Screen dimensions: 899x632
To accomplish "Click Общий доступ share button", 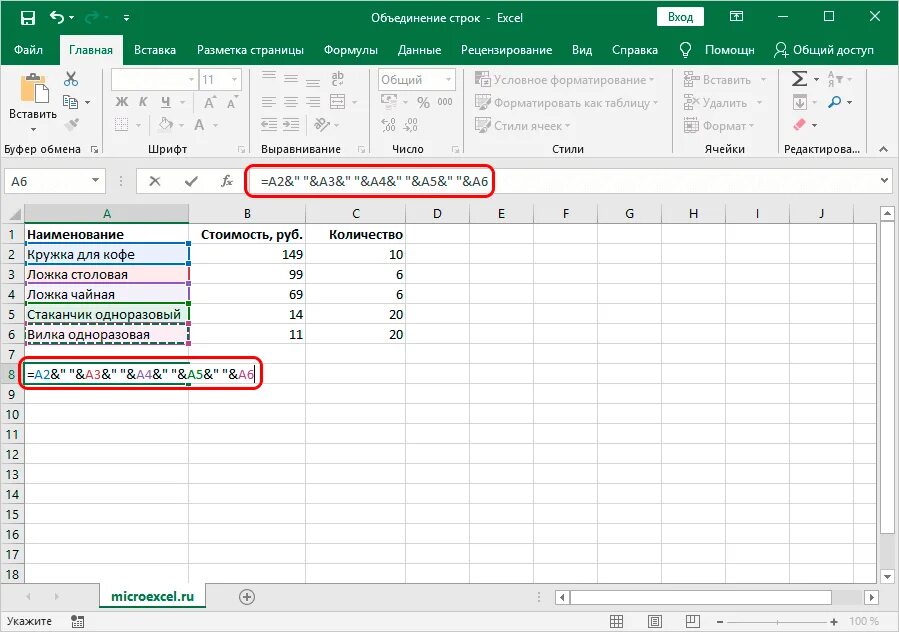I will pyautogui.click(x=823, y=50).
